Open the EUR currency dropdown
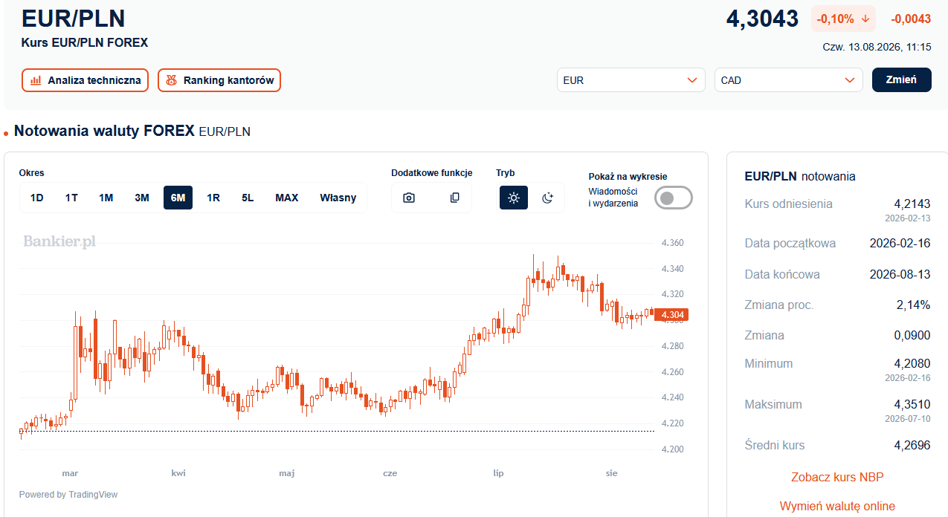Screen dimensions: 948x517 pos(631,80)
